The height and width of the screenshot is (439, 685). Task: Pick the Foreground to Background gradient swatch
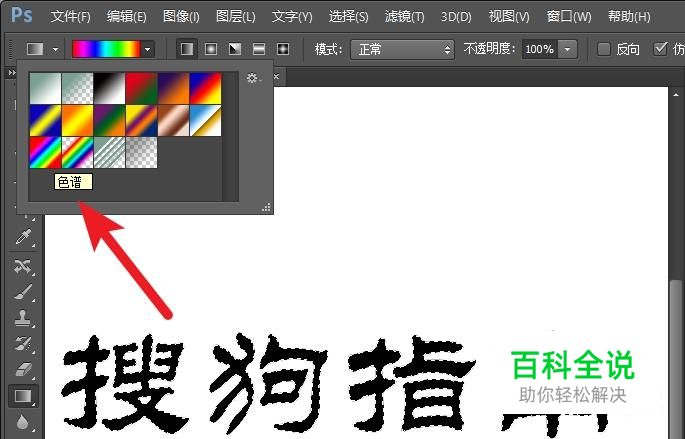45,89
